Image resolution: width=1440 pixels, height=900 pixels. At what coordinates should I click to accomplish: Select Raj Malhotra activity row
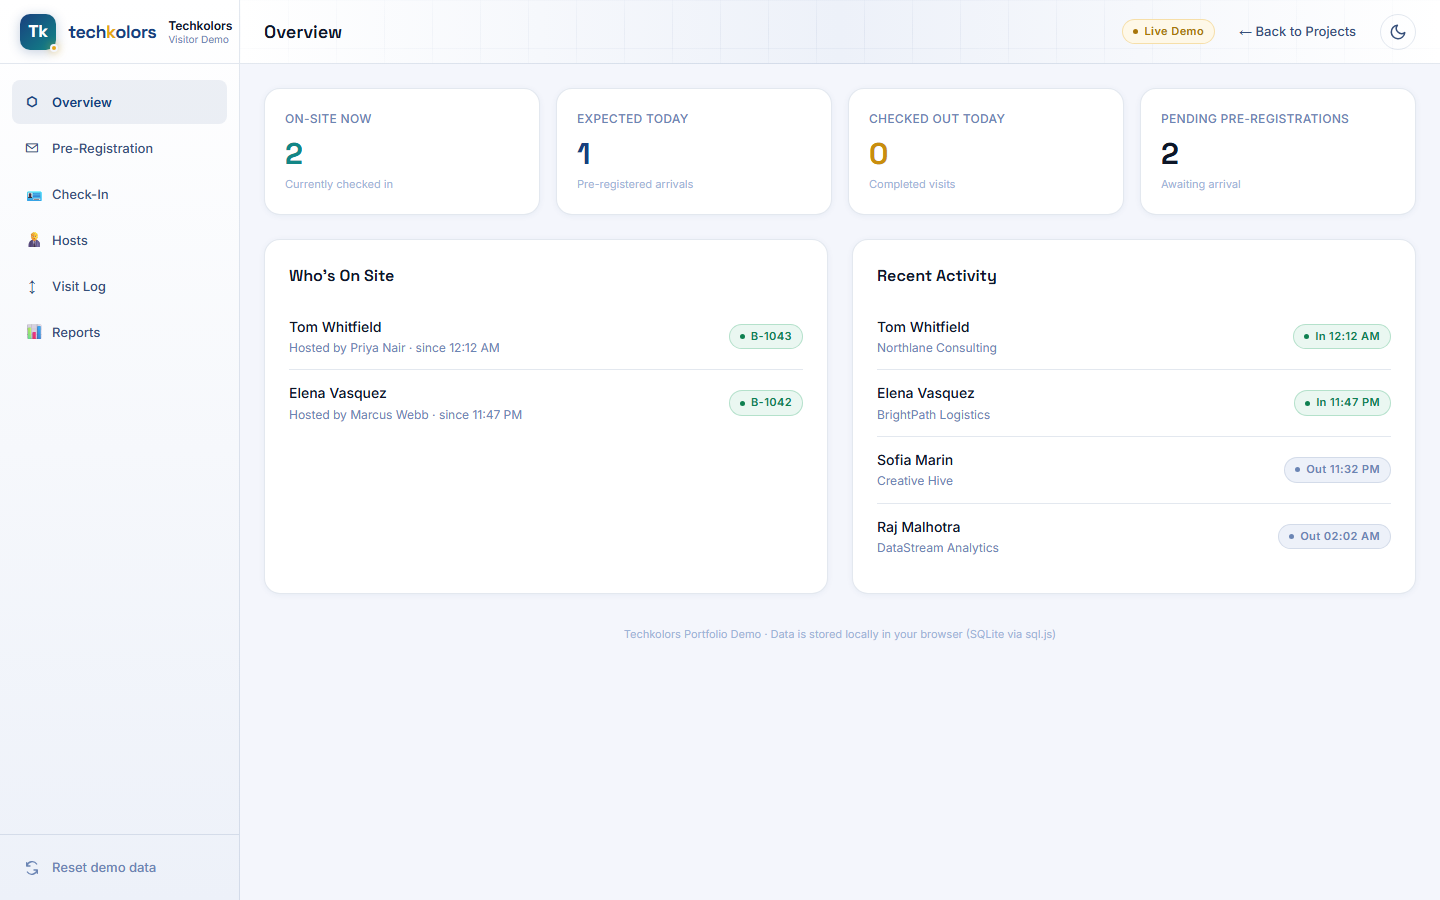coord(1134,537)
